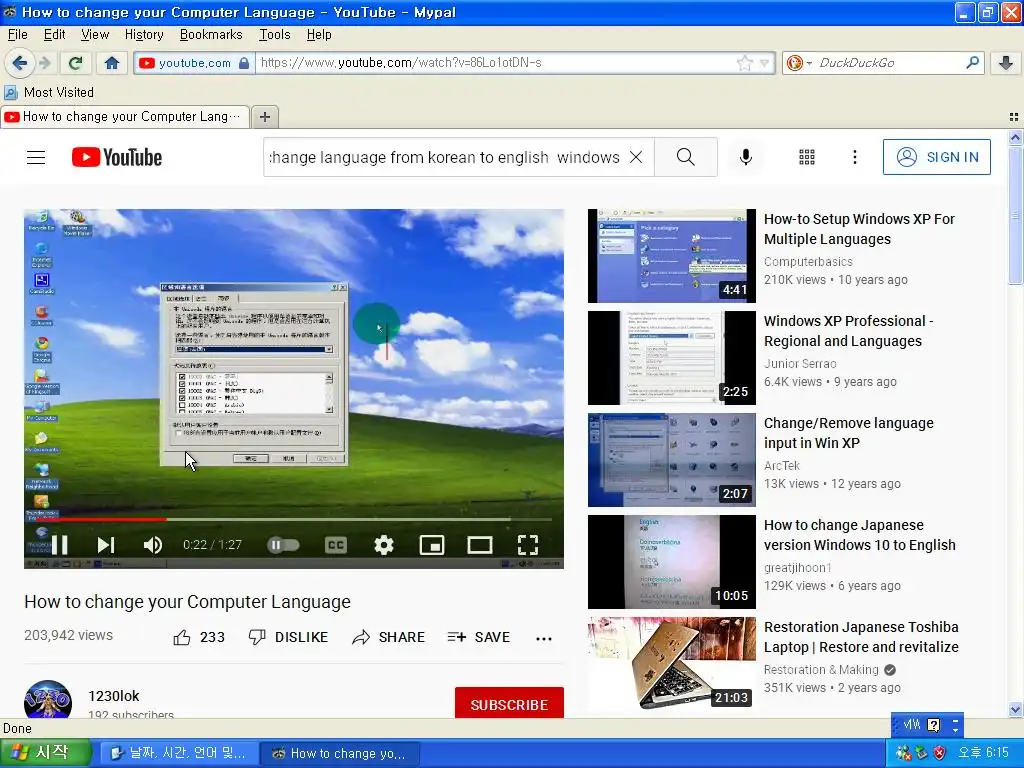The width and height of the screenshot is (1024, 768).
Task: Reload the page with the refresh icon
Action: pyautogui.click(x=76, y=63)
